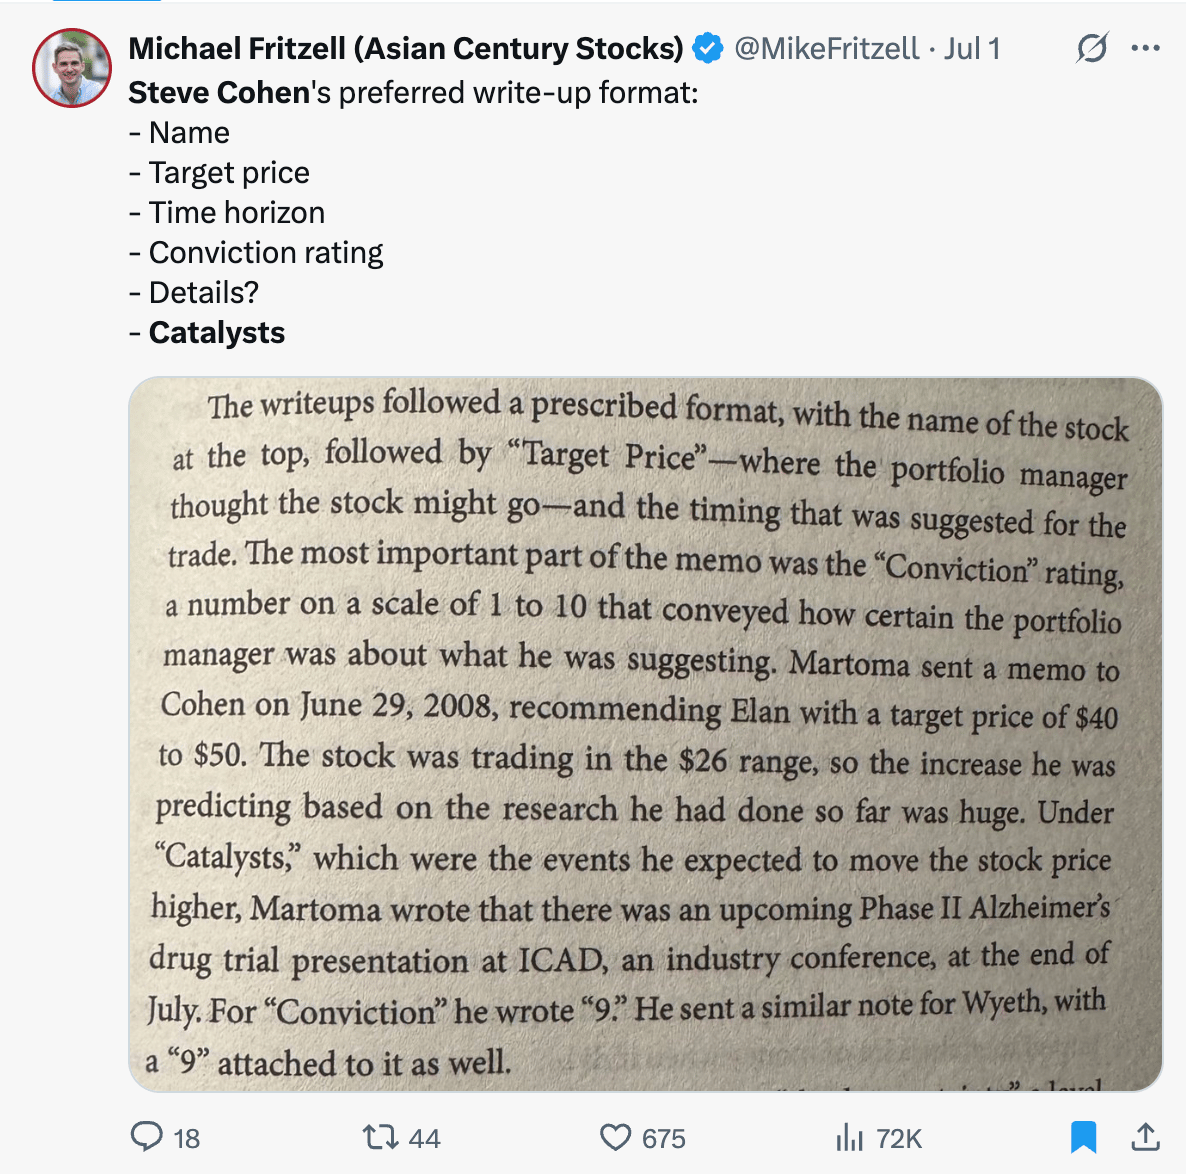This screenshot has width=1186, height=1174.
Task: View analytics via the bar chart icon
Action: coord(849,1137)
